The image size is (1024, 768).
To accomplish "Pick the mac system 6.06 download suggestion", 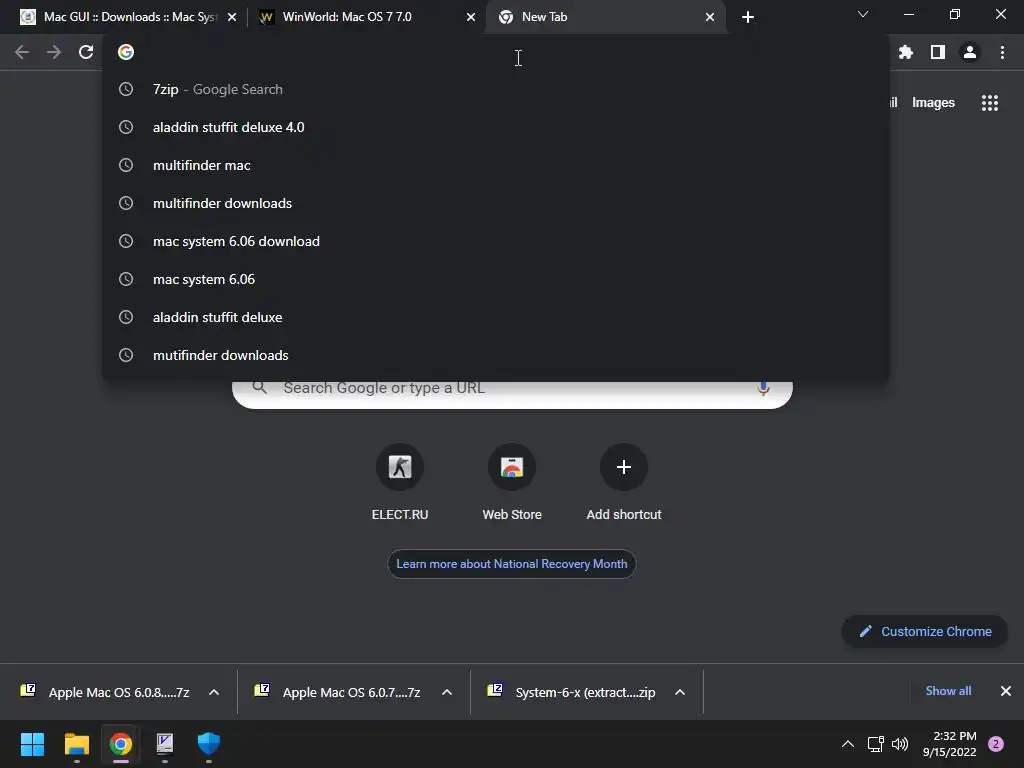I will click(x=496, y=241).
